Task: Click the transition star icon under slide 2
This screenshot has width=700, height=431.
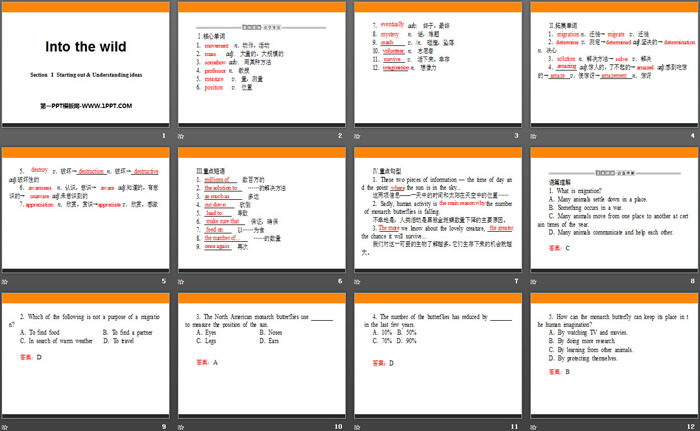Action: tap(182, 136)
